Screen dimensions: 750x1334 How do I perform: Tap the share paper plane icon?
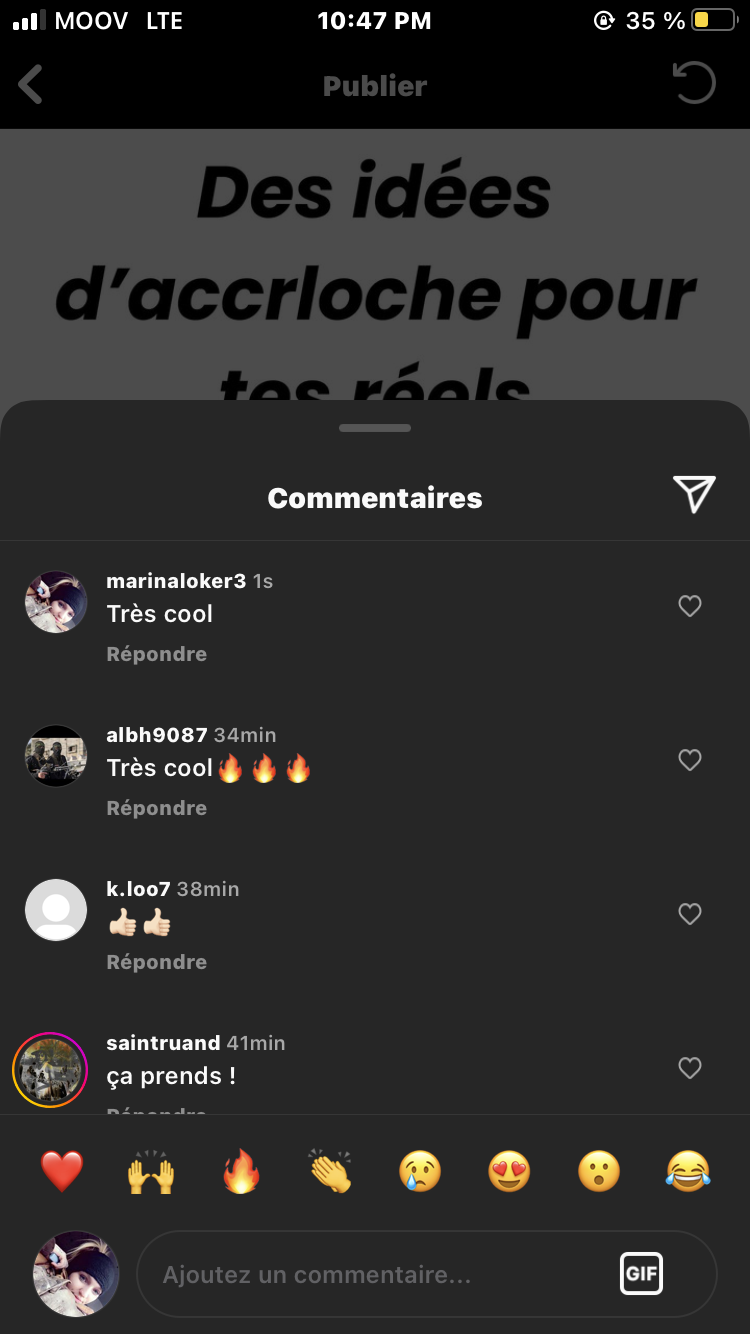[x=694, y=494]
